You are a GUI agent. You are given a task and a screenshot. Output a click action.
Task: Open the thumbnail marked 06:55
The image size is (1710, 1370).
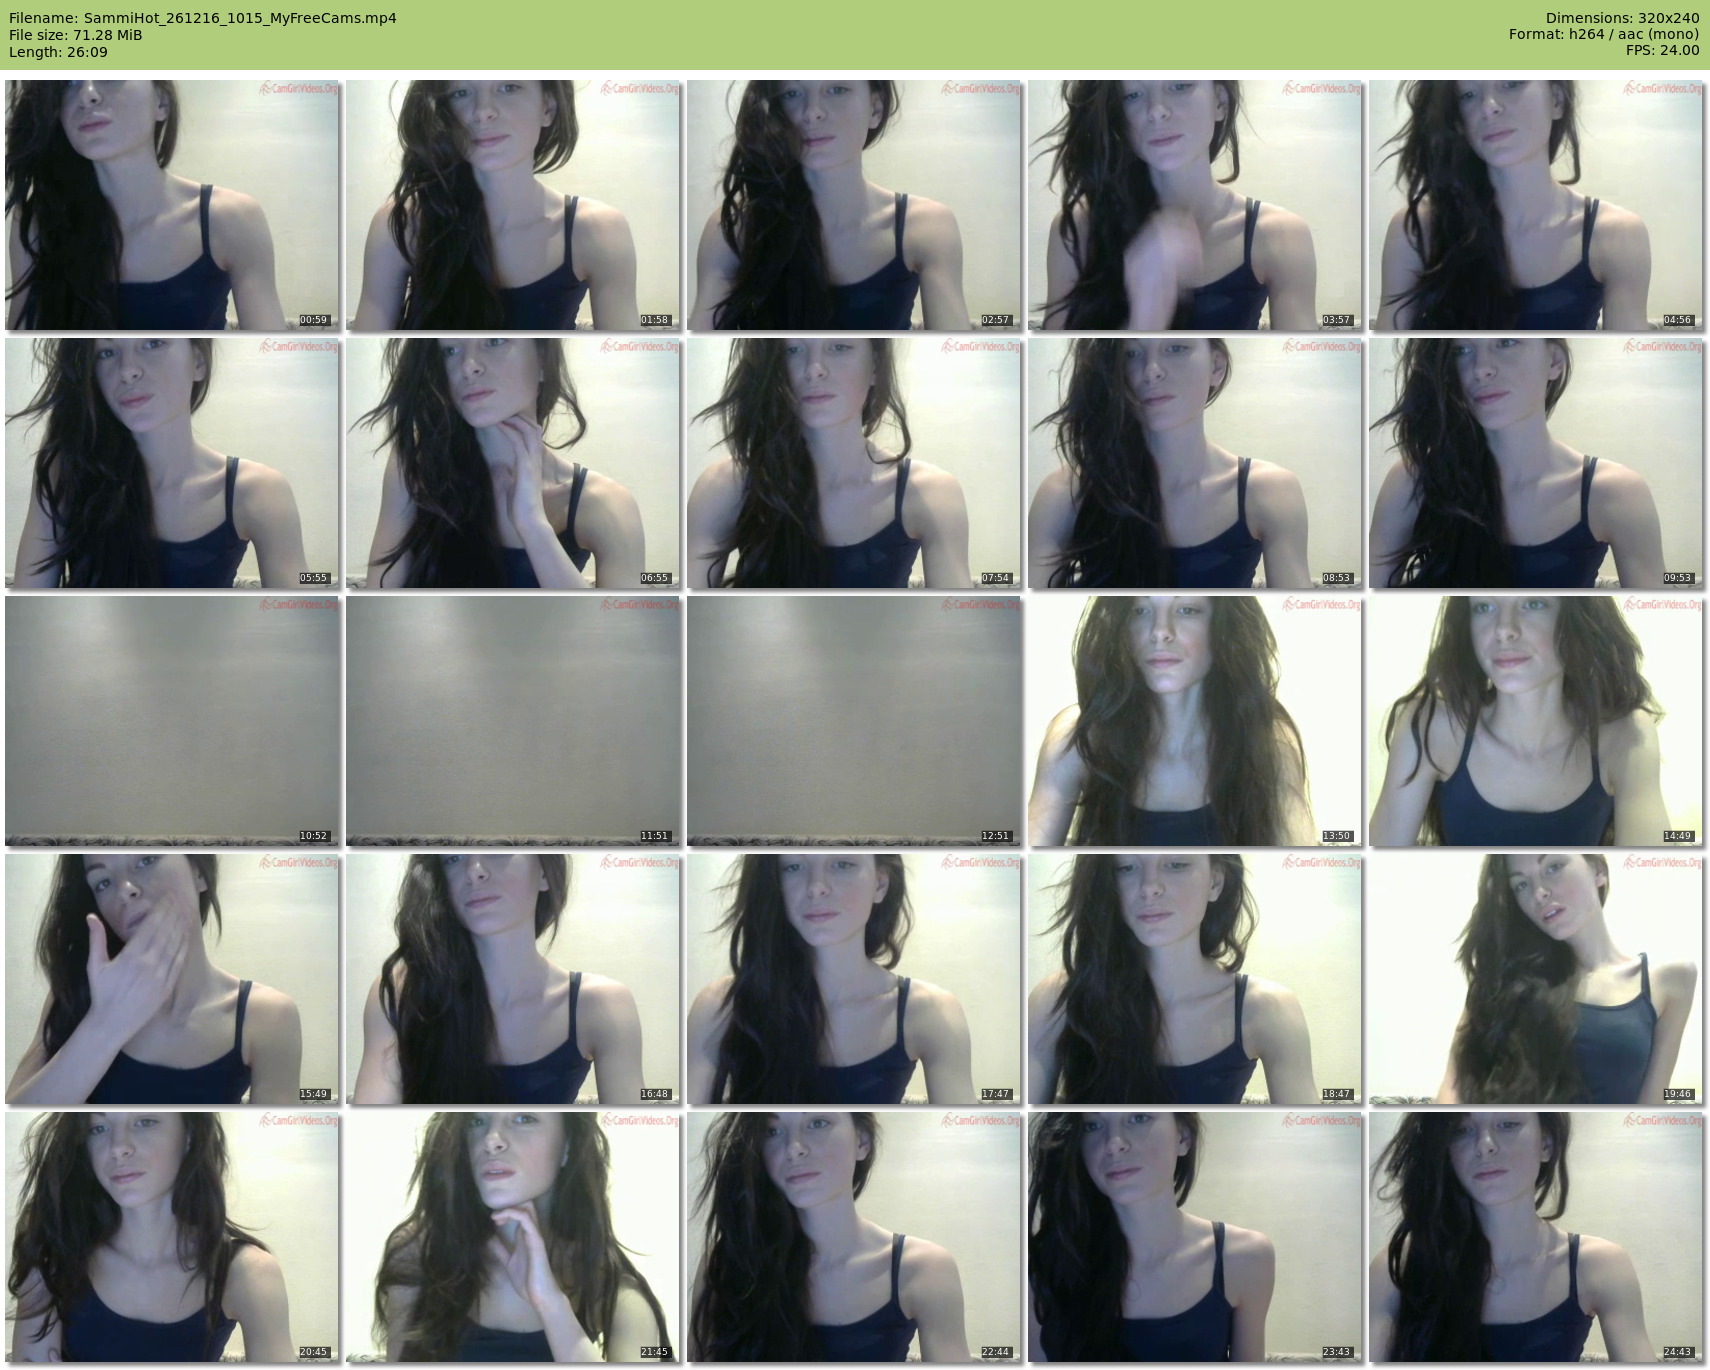(513, 463)
